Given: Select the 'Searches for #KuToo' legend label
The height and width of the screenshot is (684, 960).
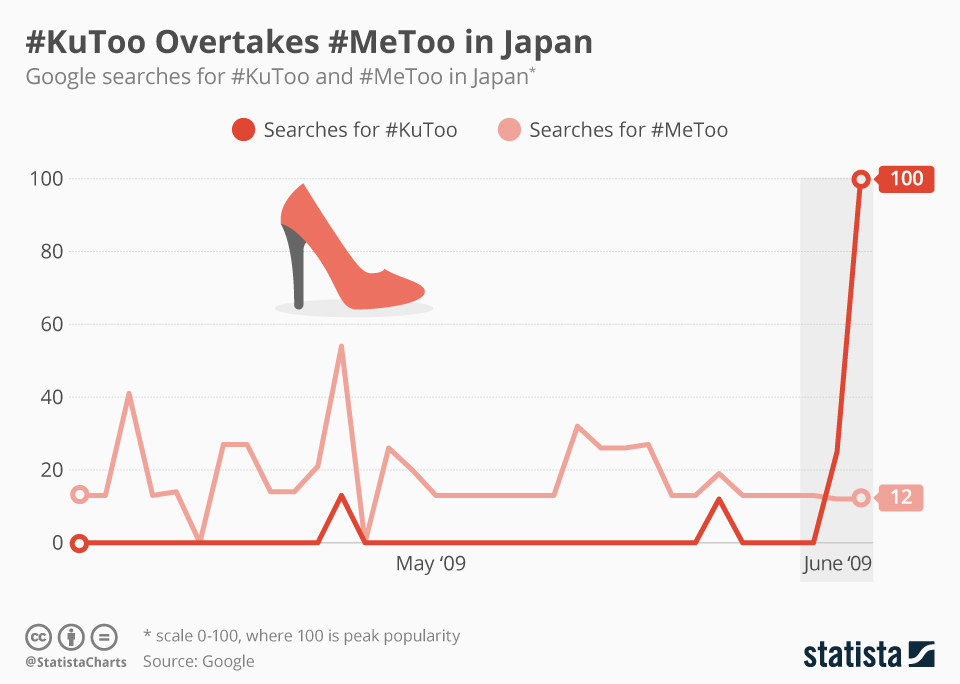Looking at the screenshot, I should tap(360, 130).
